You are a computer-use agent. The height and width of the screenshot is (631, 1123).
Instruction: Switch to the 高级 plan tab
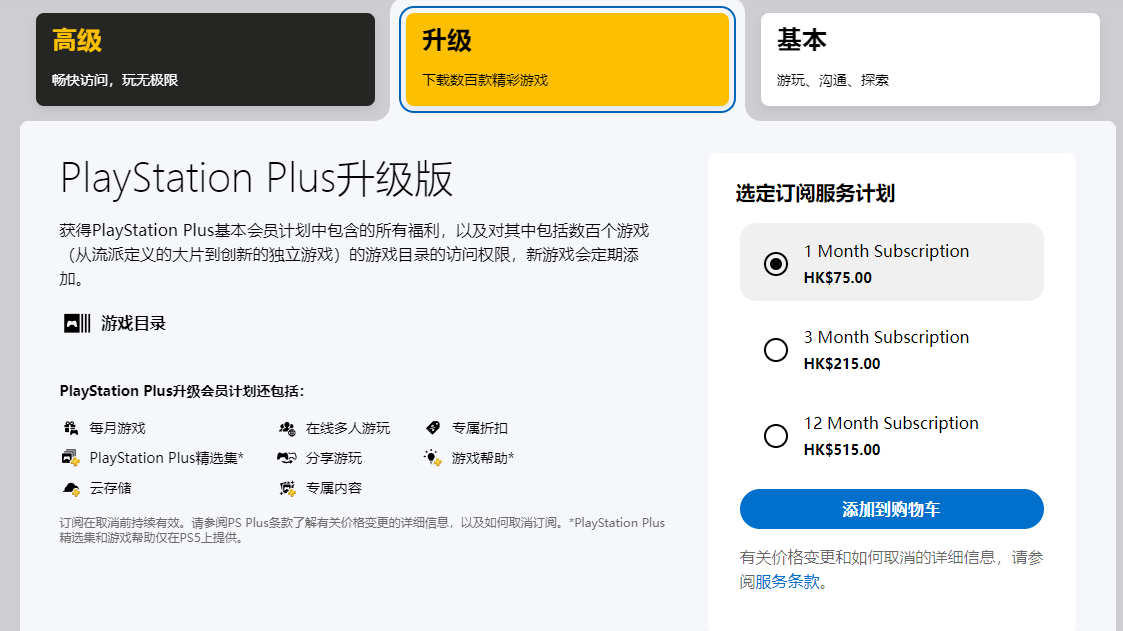pyautogui.click(x=205, y=58)
